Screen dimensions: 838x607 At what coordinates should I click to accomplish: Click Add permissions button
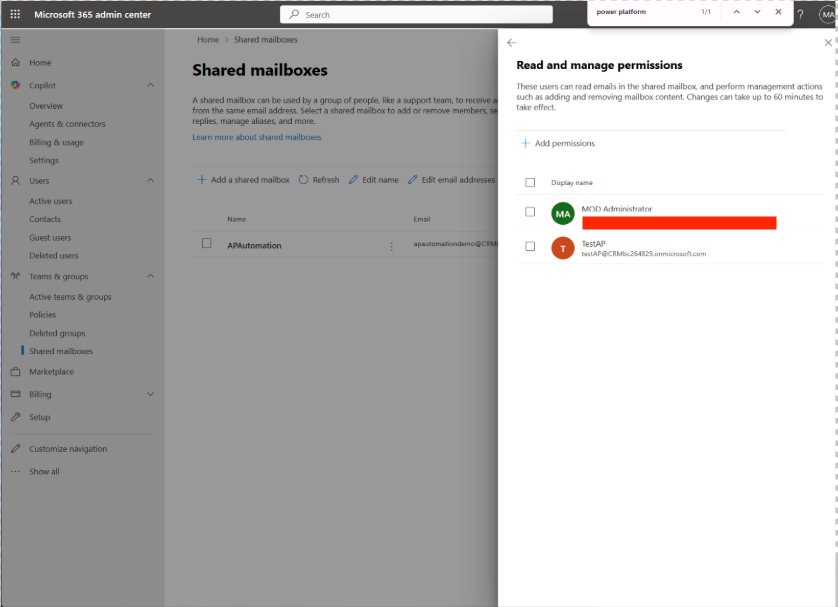557,143
